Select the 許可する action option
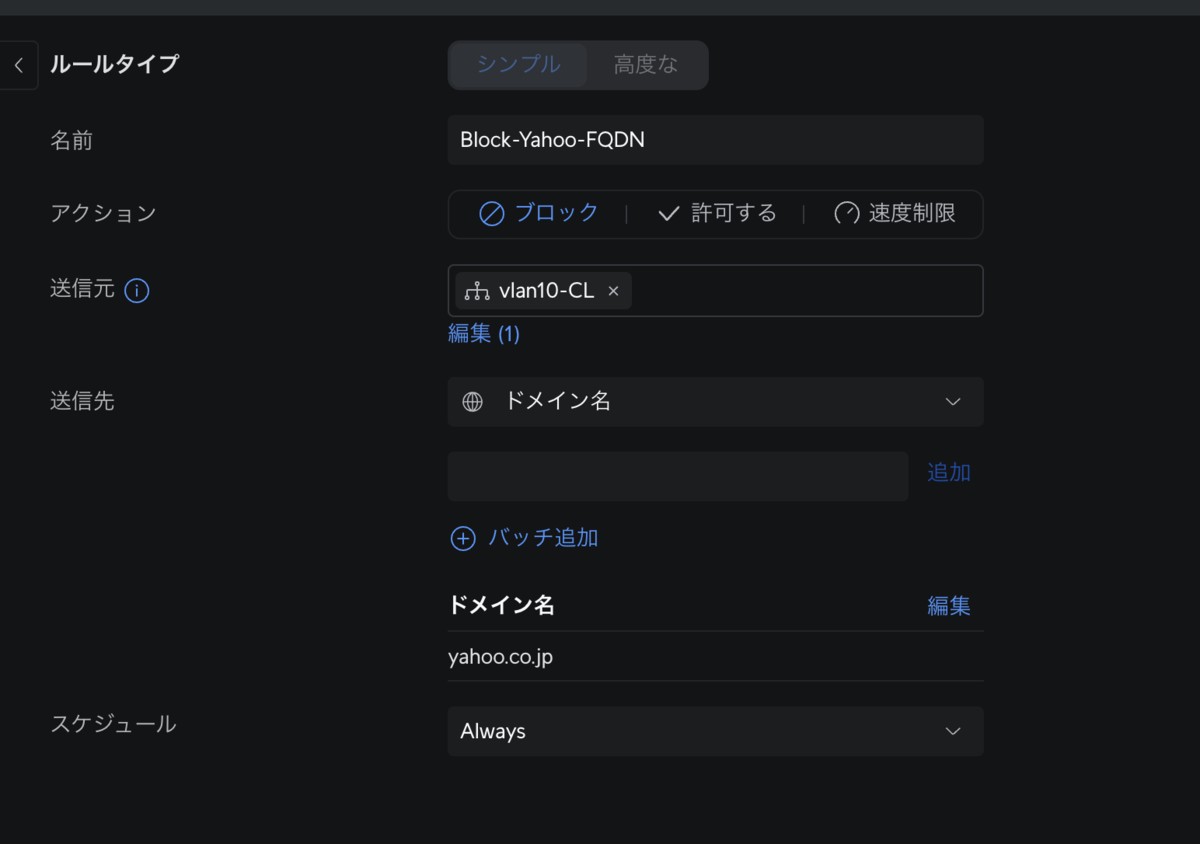Viewport: 1200px width, 844px height. point(717,214)
